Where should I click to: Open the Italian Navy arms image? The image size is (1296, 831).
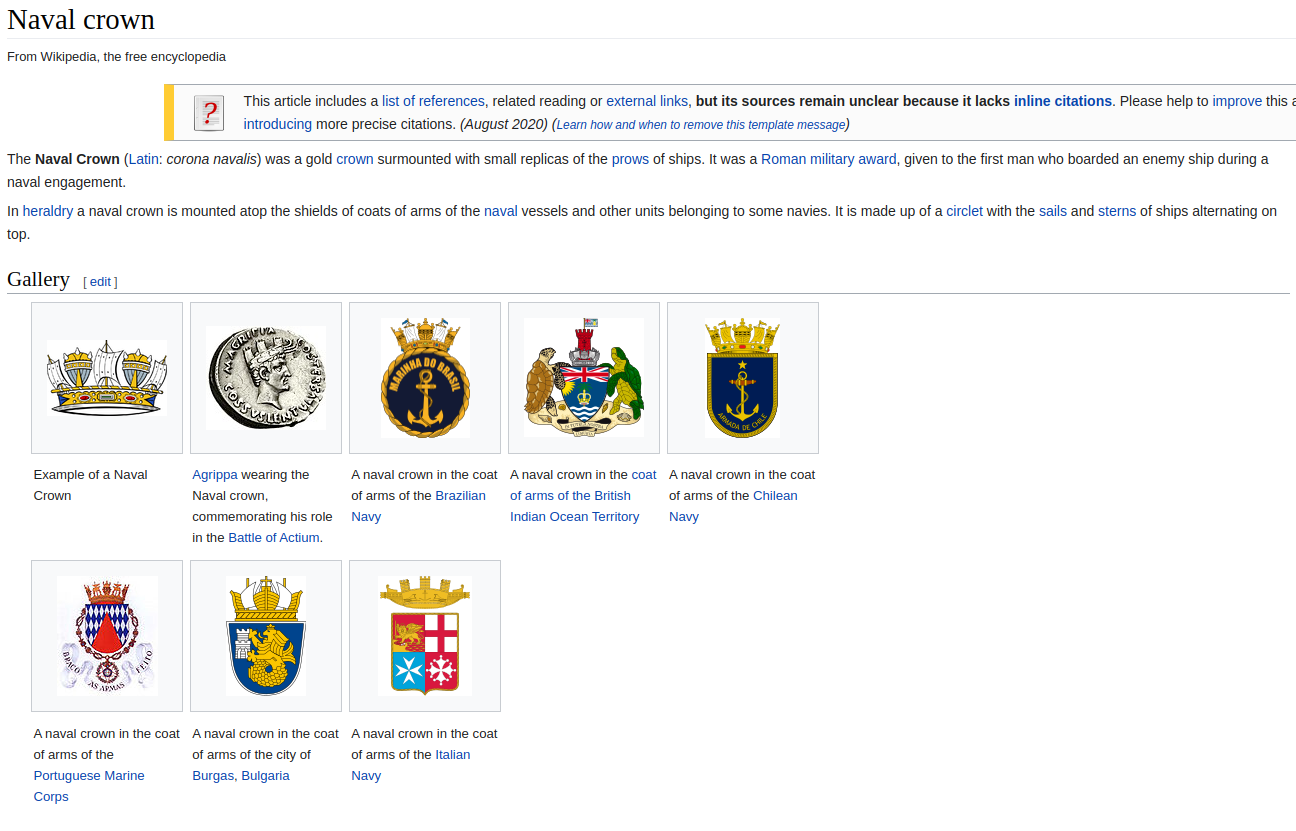pos(425,636)
